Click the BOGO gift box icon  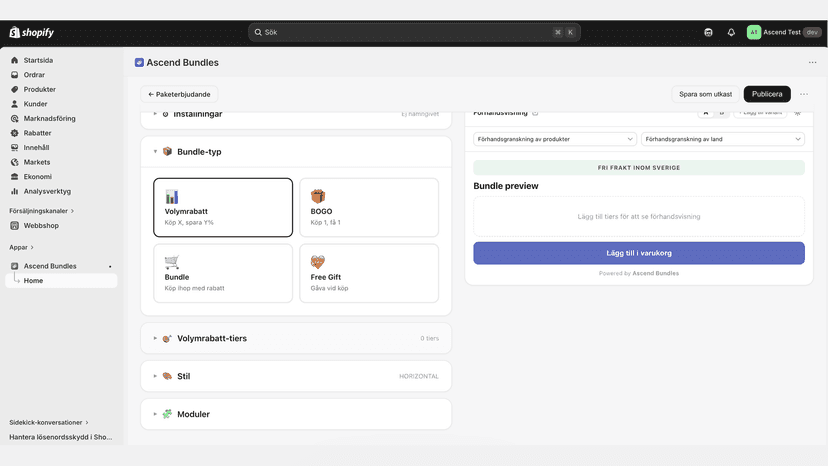[x=317, y=197]
